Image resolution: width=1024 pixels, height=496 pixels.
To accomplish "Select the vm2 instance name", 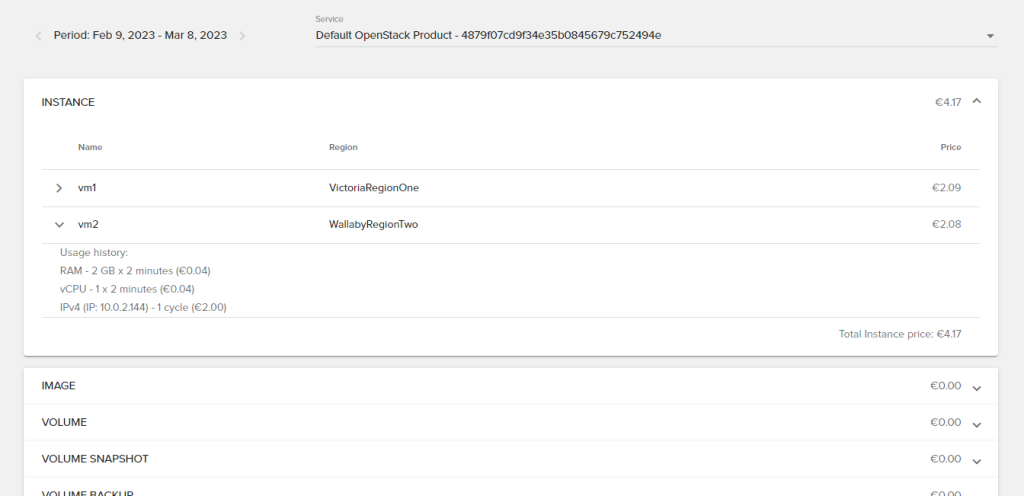I will tap(88, 225).
